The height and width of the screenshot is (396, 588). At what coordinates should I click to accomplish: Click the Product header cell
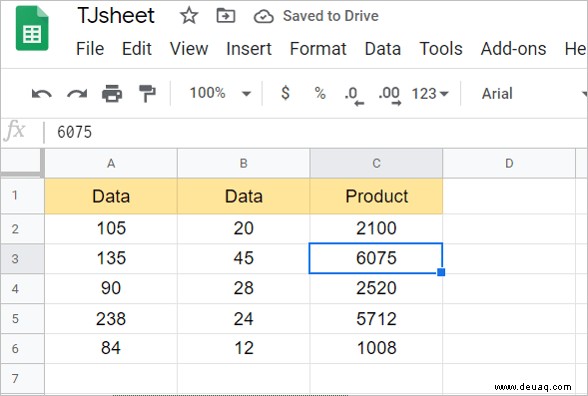376,196
